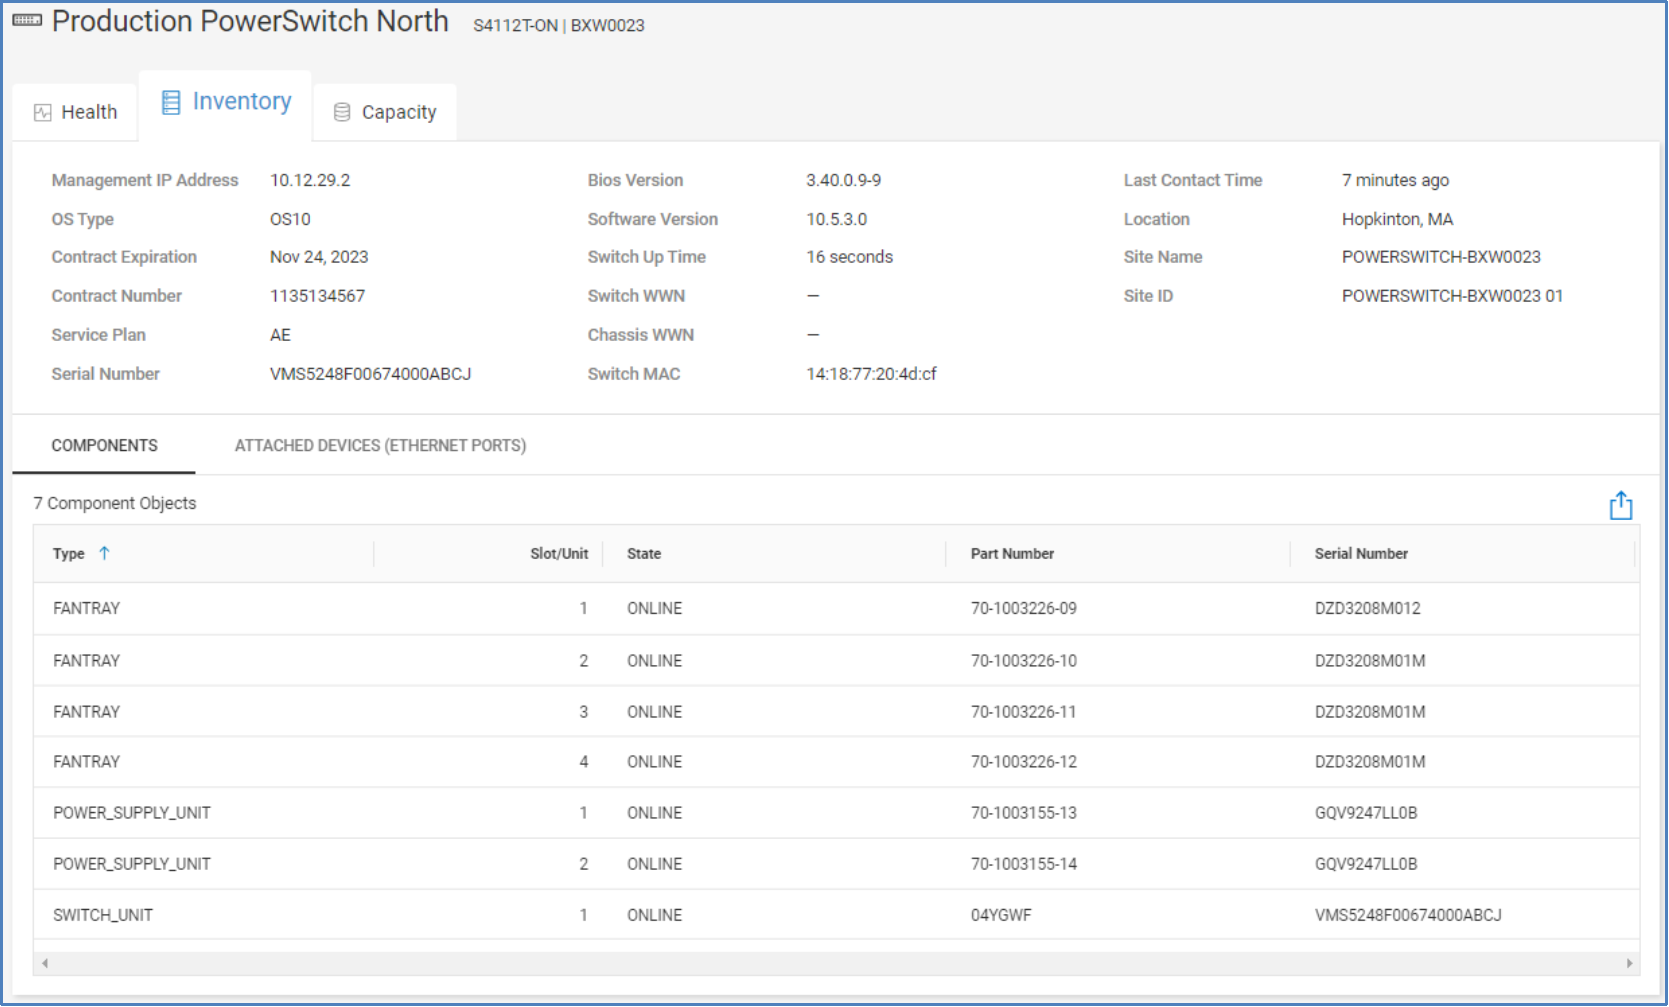
Task: Click Switch MAC value 14:18:77:20:4d:cf
Action: (871, 374)
